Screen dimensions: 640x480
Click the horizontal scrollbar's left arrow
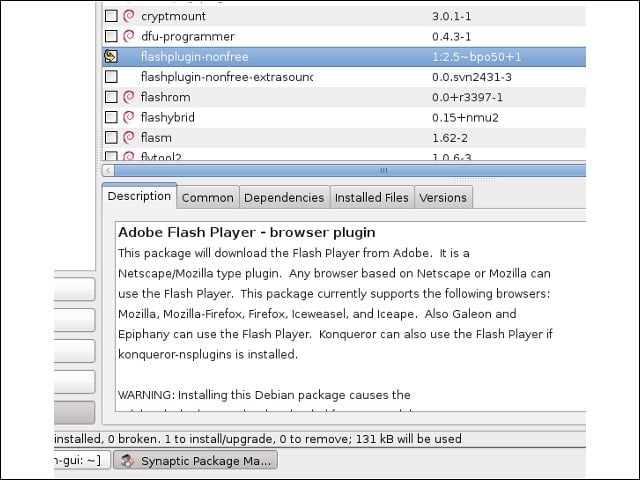[x=108, y=170]
